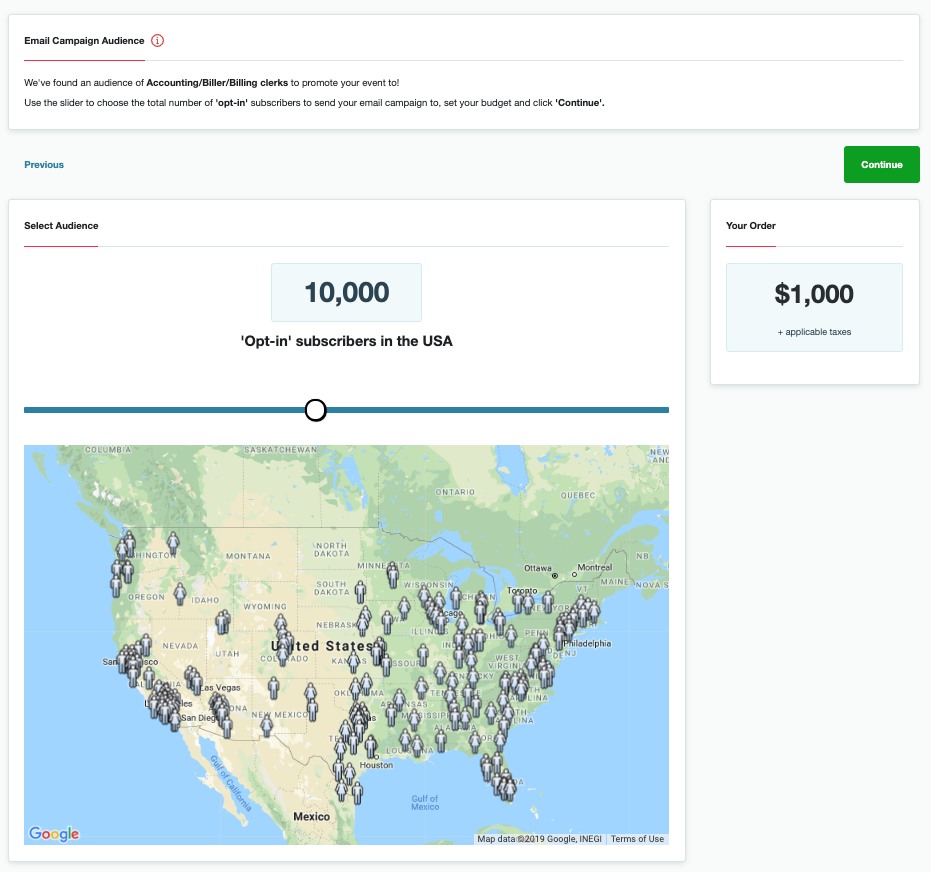Click the Philadelphia label on the map
Viewport: 931px width, 872px height.
click(x=587, y=643)
